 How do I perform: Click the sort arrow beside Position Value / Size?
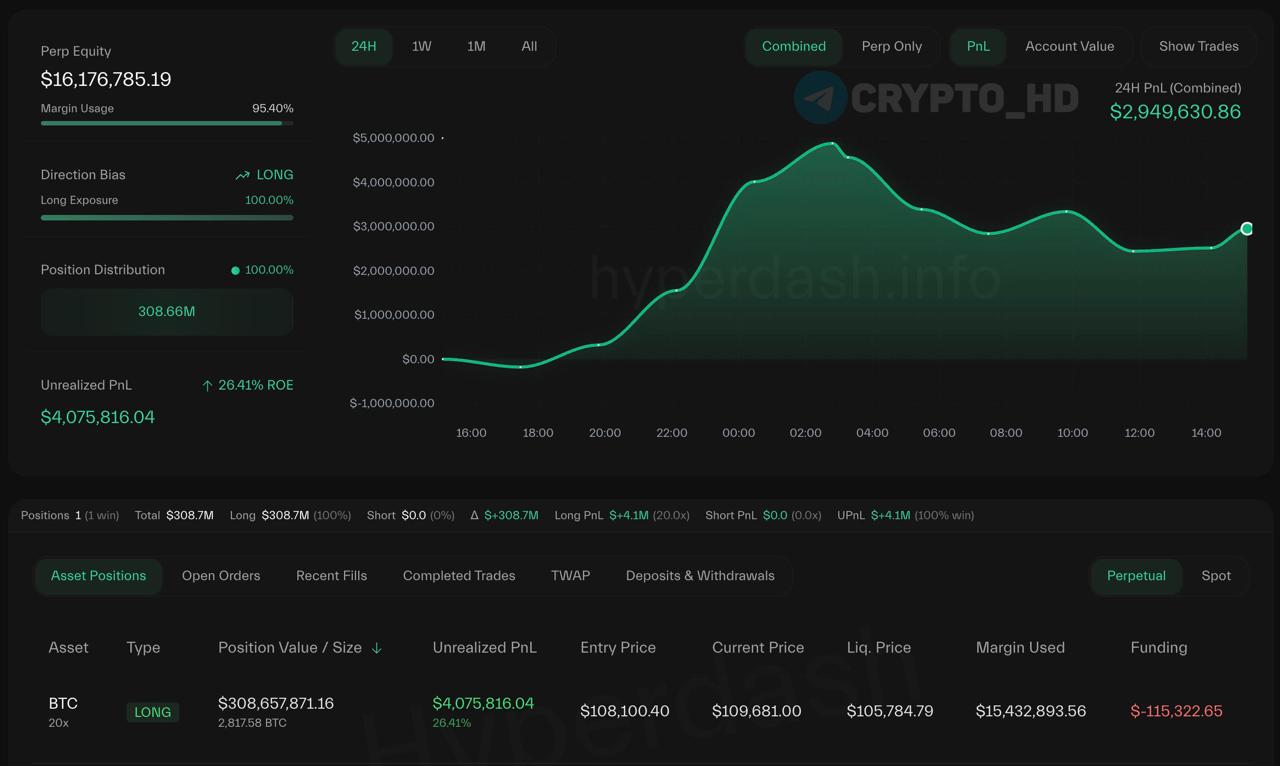point(377,648)
